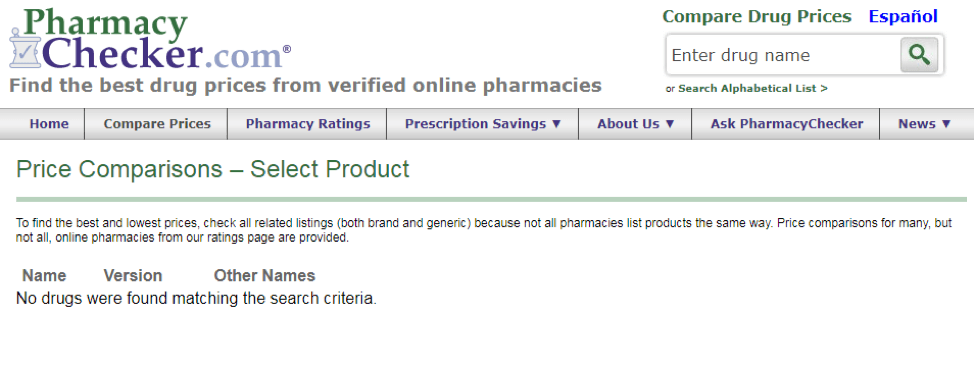
Task: Click the Name column header
Action: (44, 275)
